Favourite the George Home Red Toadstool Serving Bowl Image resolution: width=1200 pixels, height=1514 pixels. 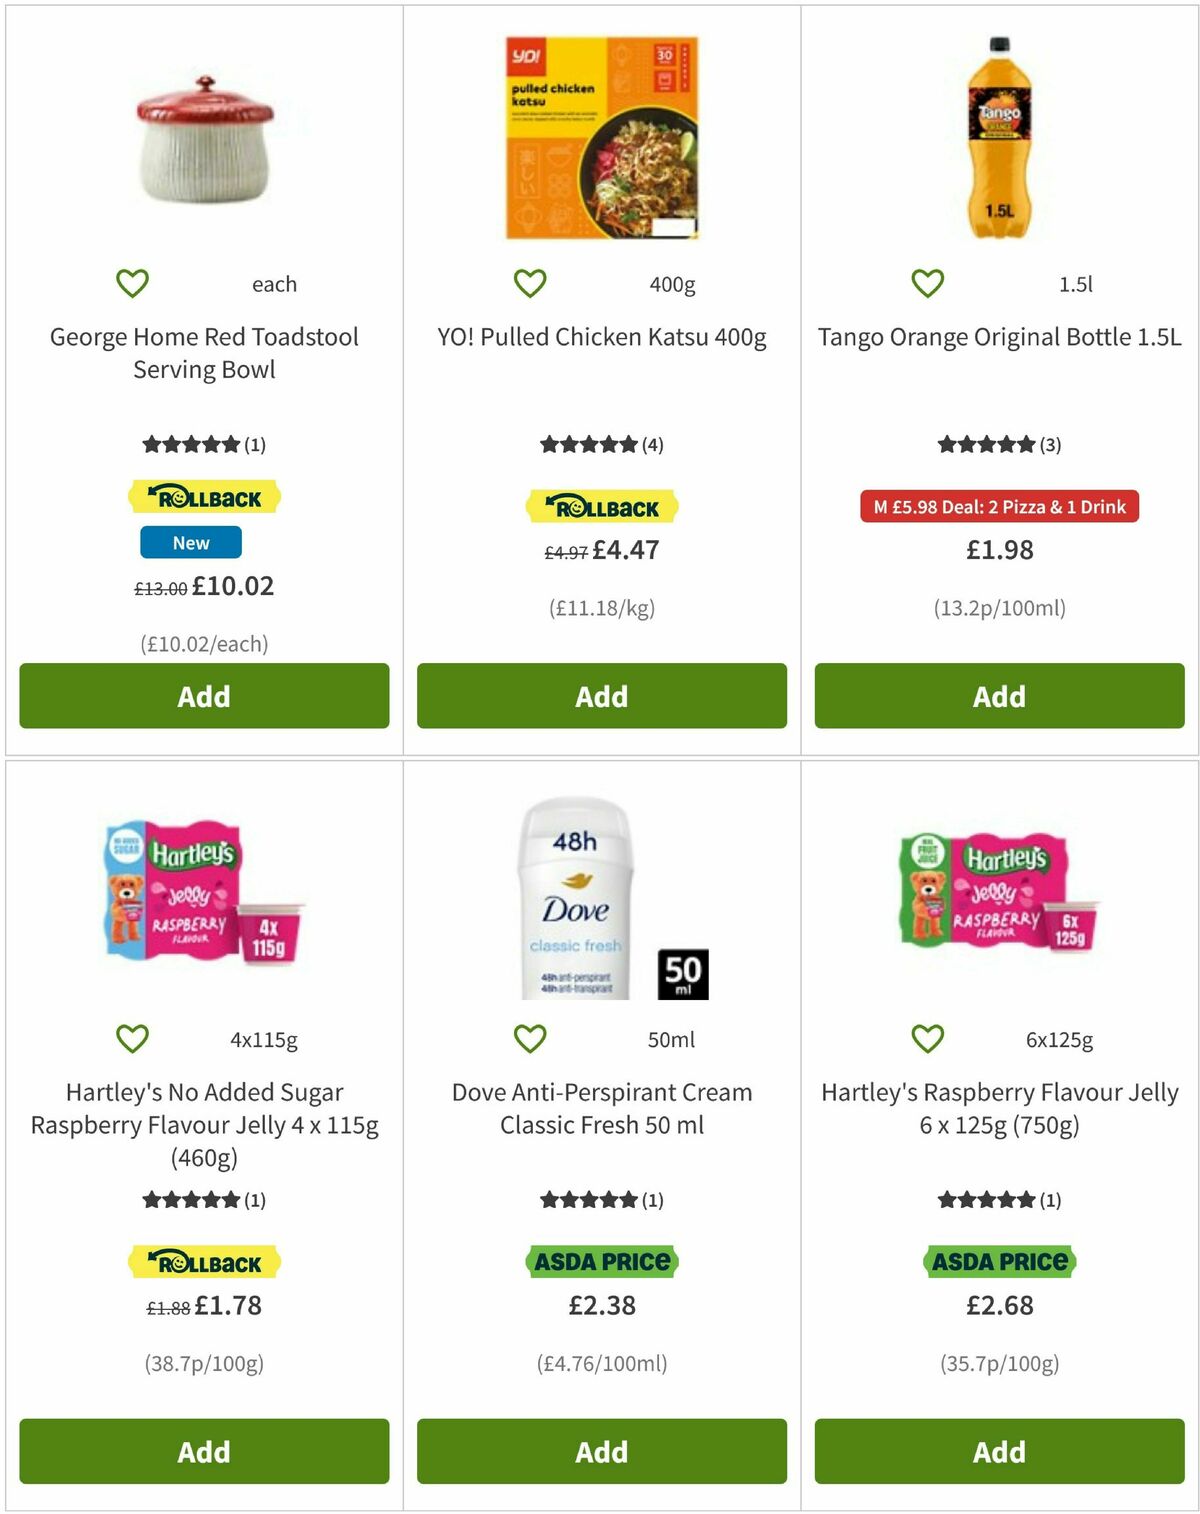(133, 283)
